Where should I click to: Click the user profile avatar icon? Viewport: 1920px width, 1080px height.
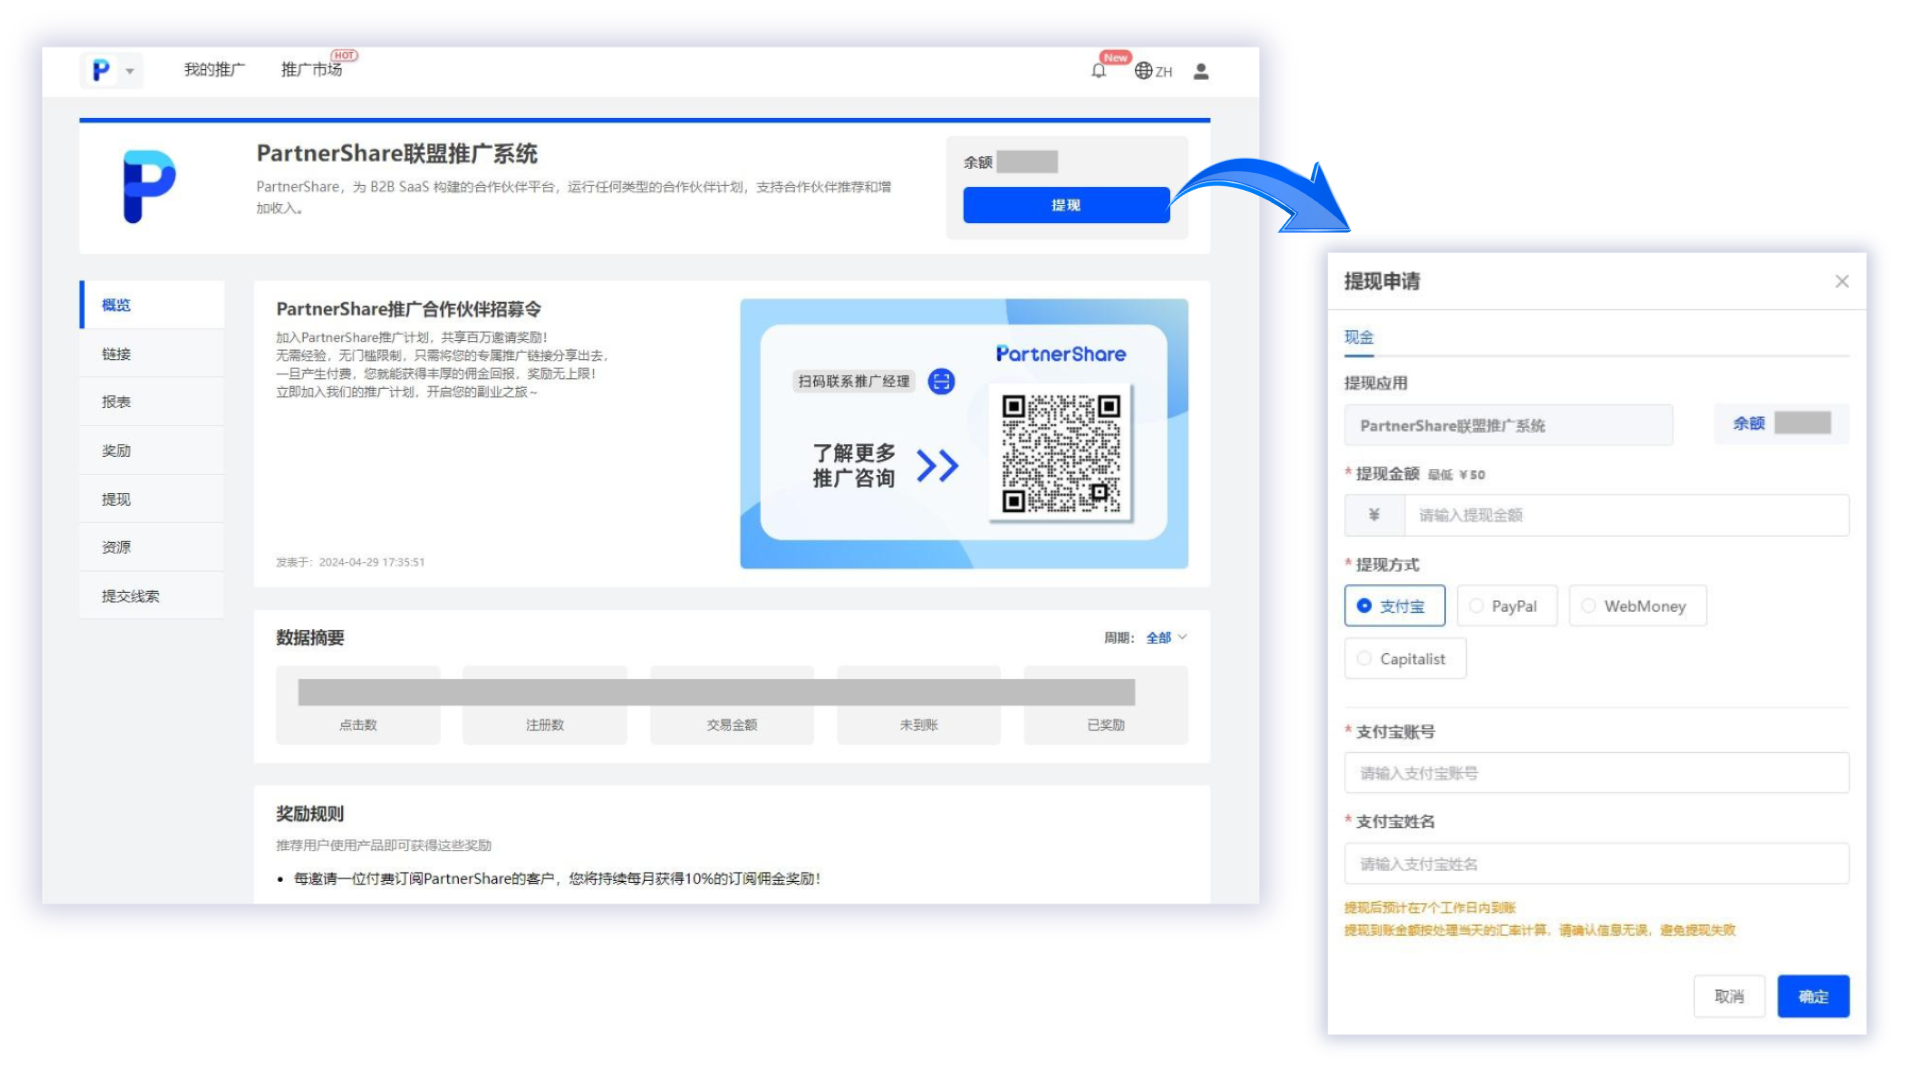tap(1201, 71)
